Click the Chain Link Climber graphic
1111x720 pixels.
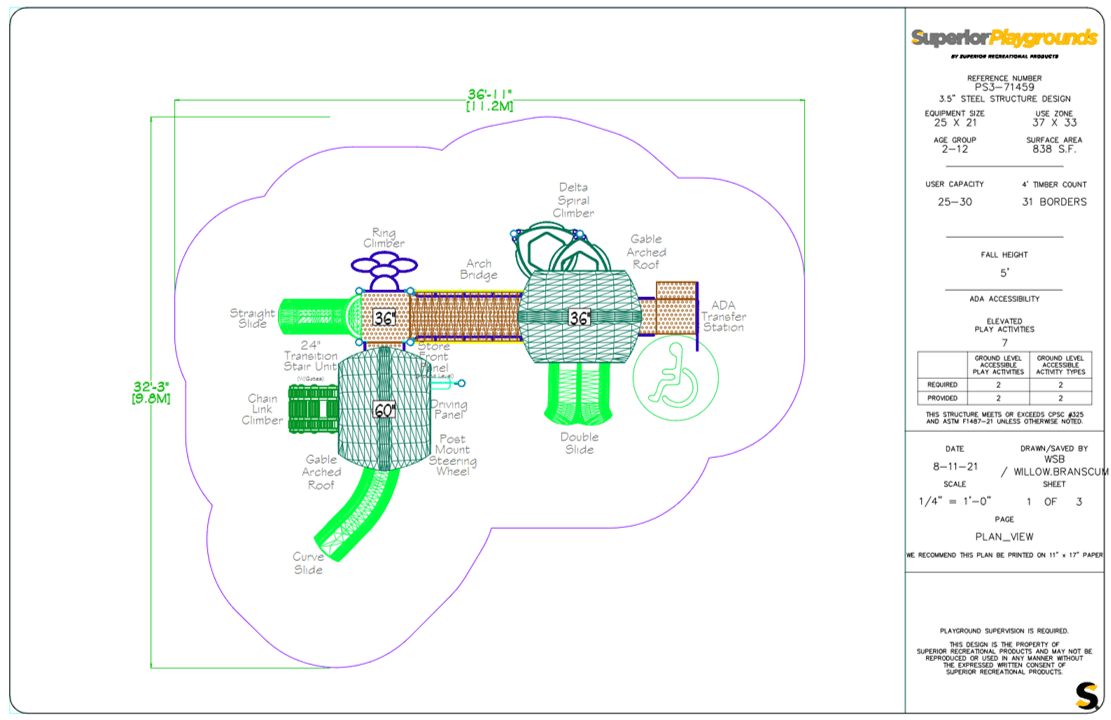[313, 408]
